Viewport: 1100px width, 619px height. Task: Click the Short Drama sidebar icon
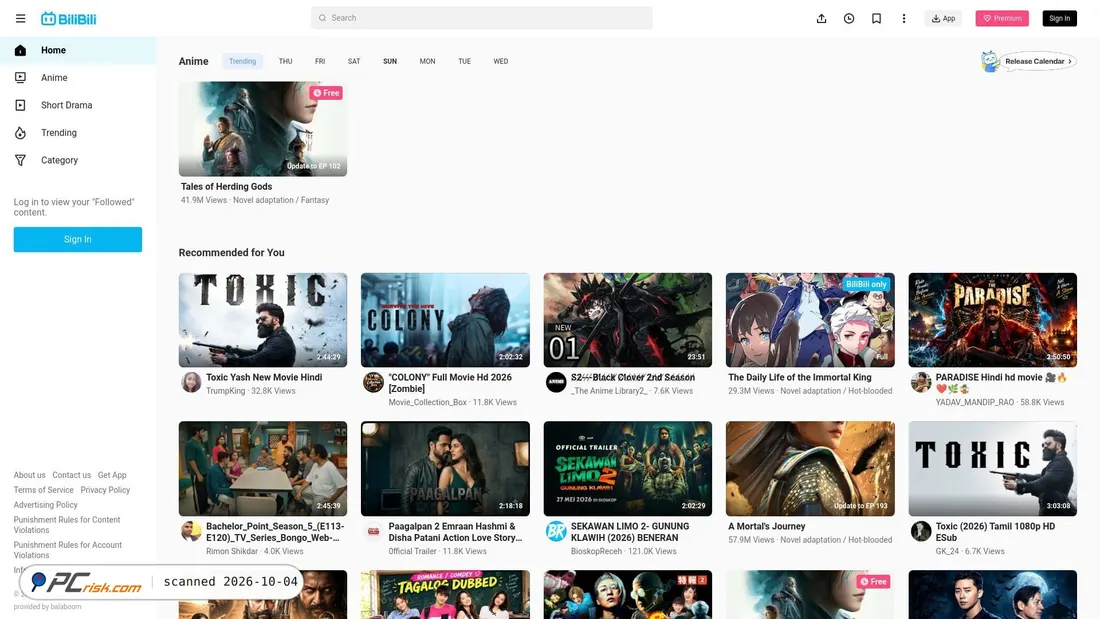20,105
